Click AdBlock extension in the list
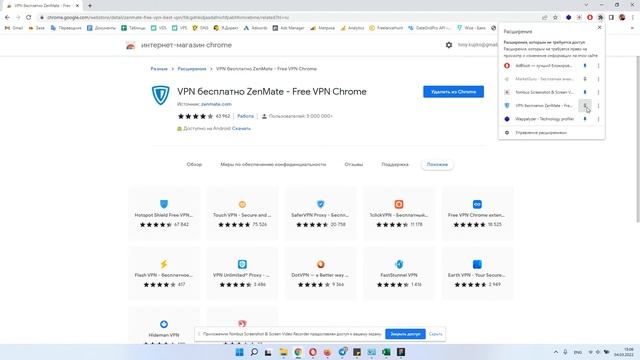This screenshot has width=640, height=360. [x=539, y=66]
